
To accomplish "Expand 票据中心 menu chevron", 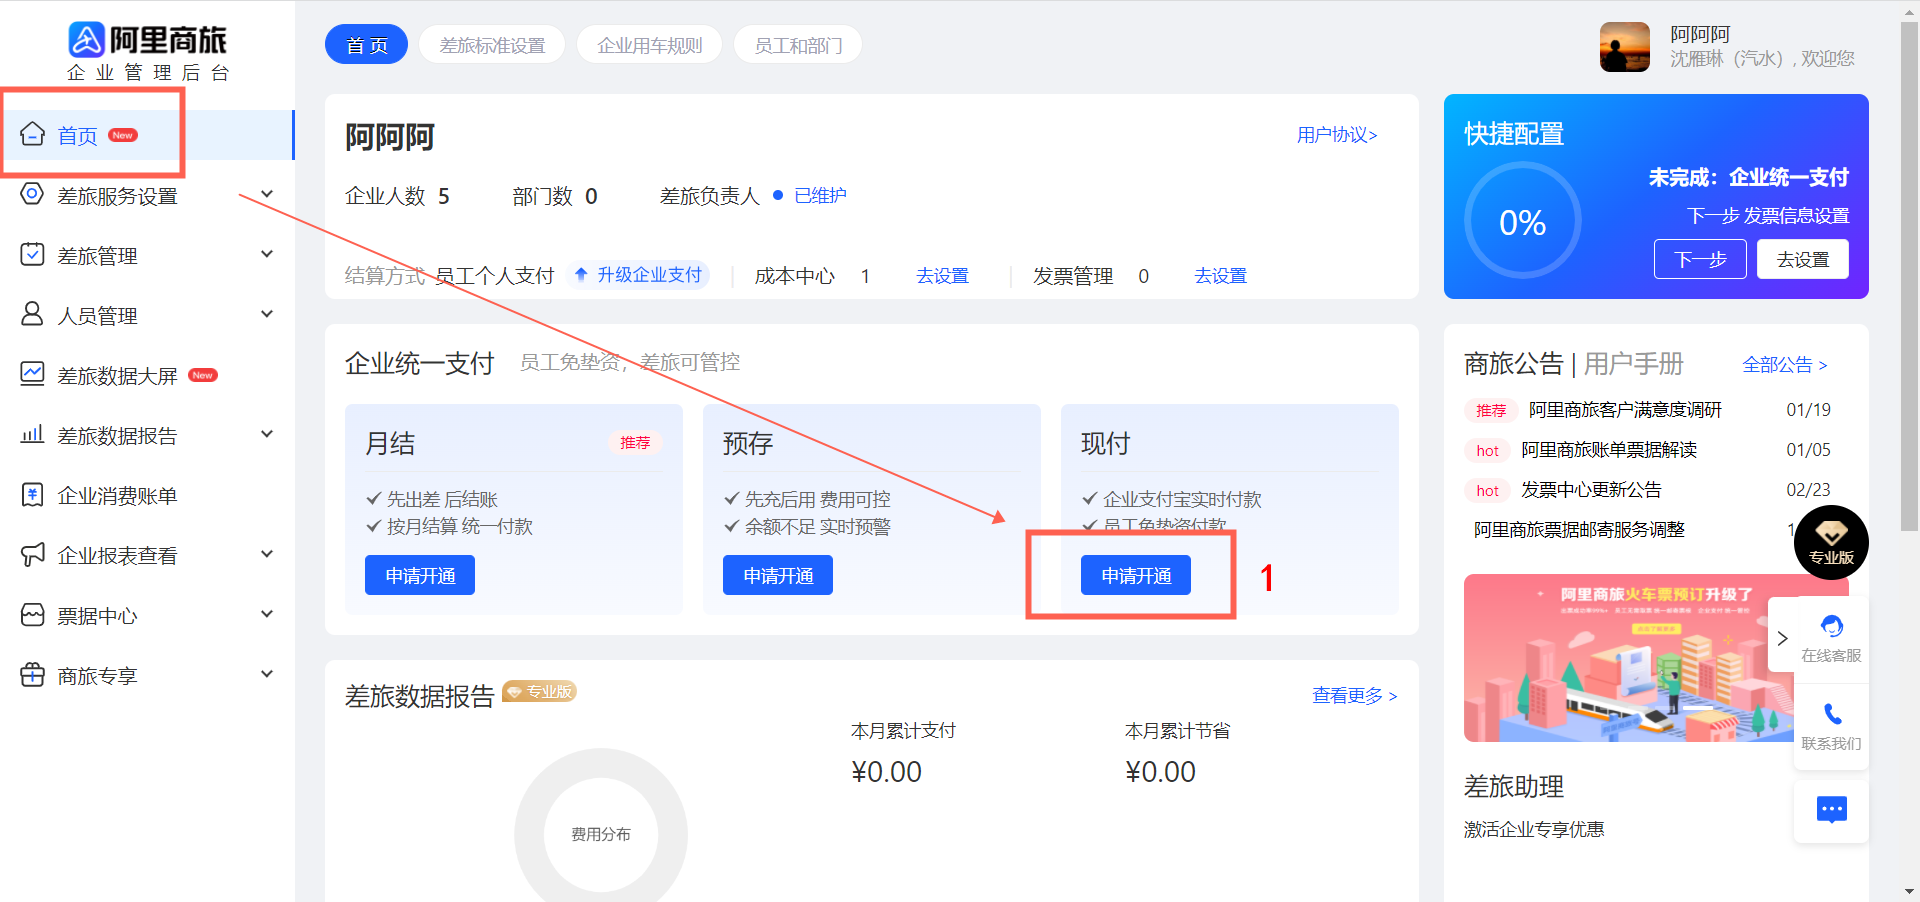I will click(267, 614).
